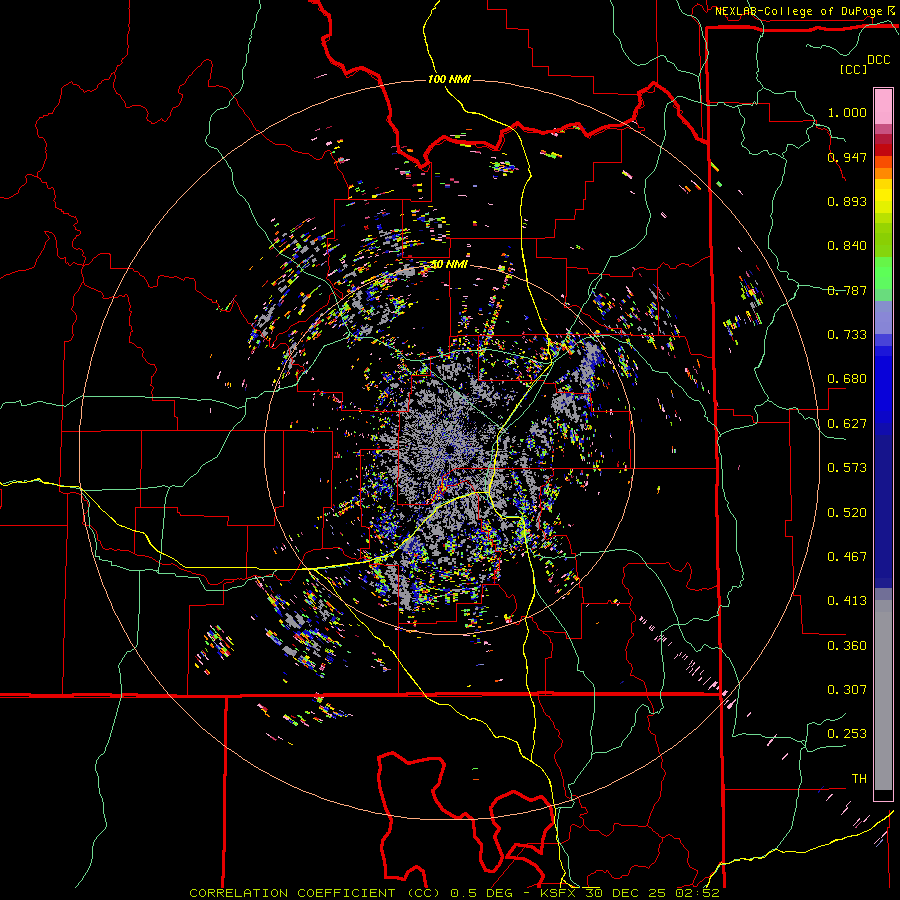900x900 pixels.
Task: Click the 0.733 scale value
Action: click(847, 335)
